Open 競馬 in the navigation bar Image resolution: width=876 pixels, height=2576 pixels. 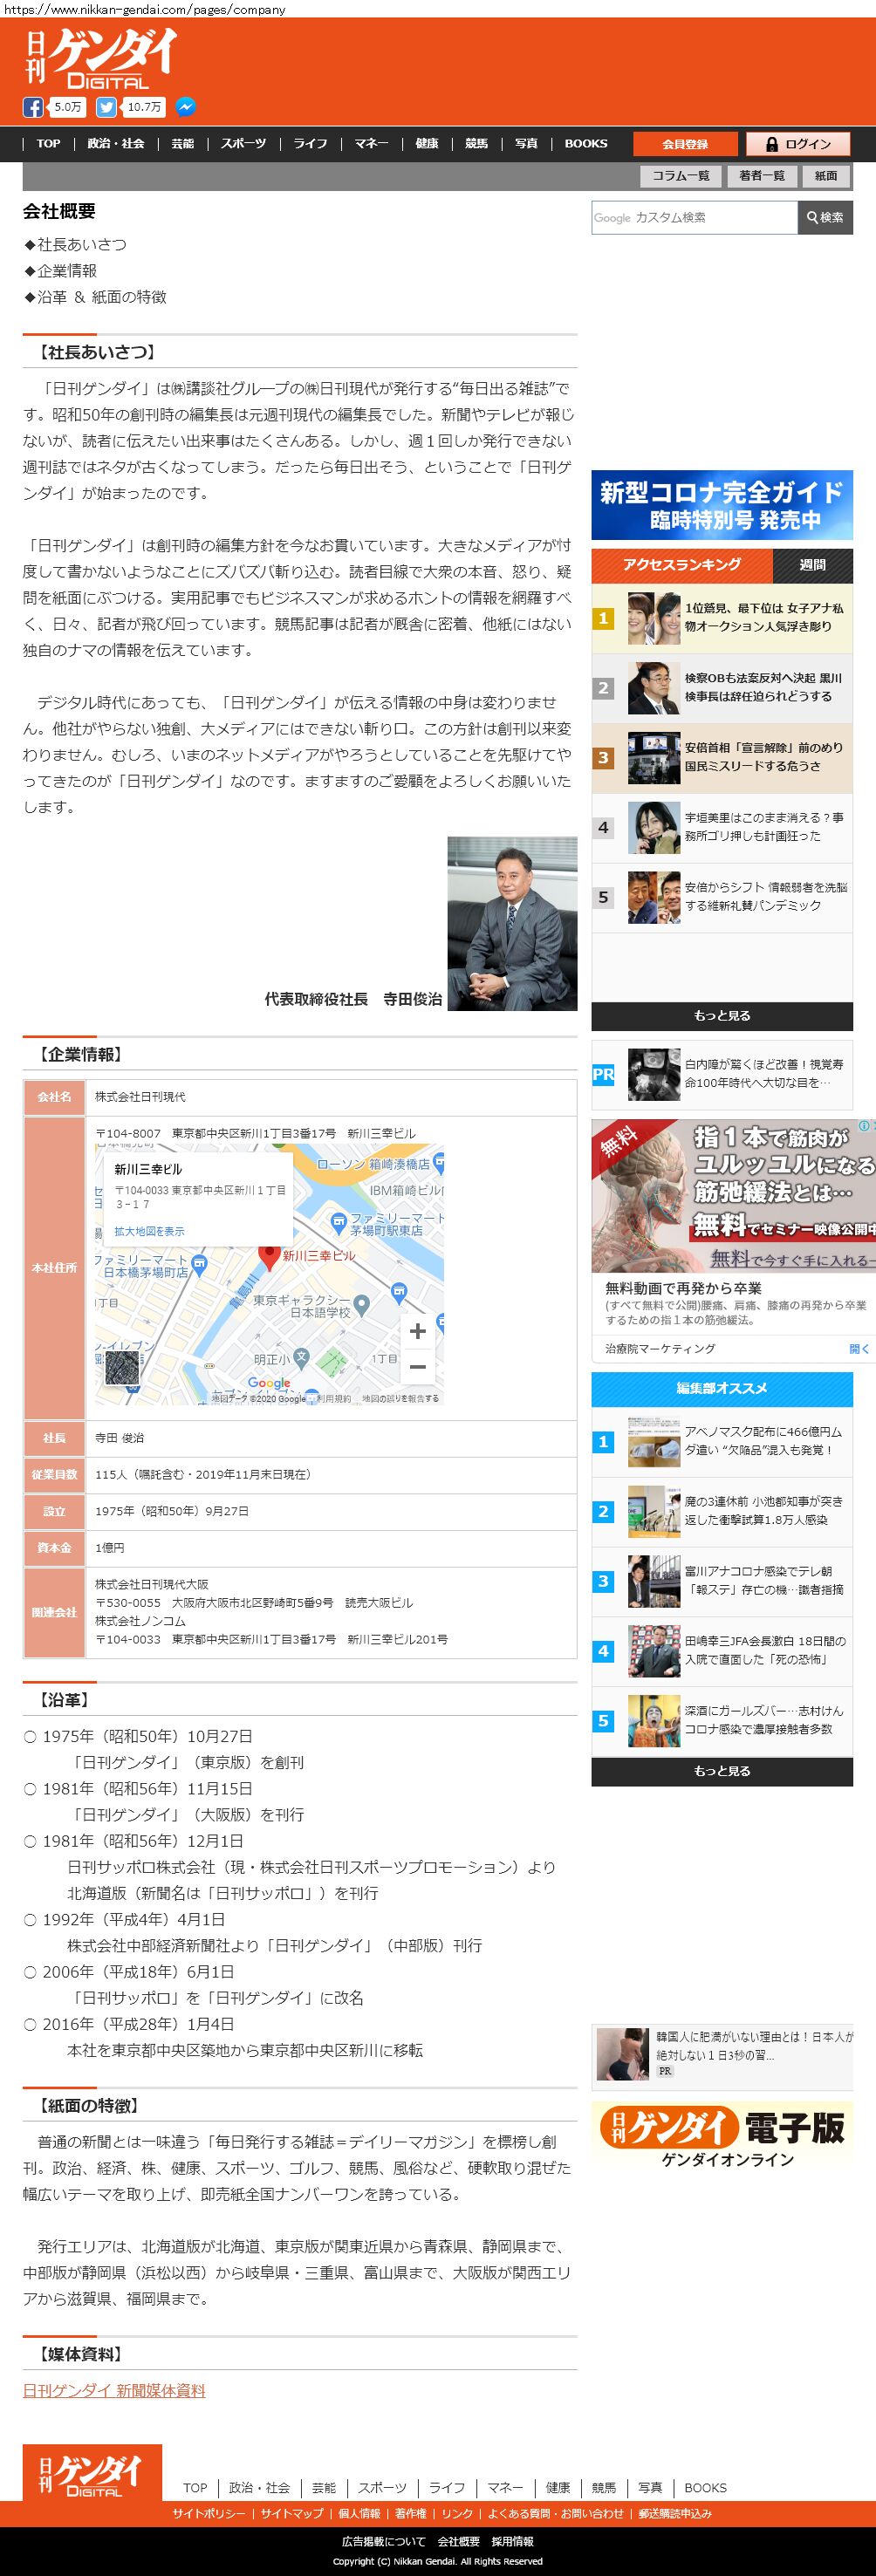tap(477, 144)
